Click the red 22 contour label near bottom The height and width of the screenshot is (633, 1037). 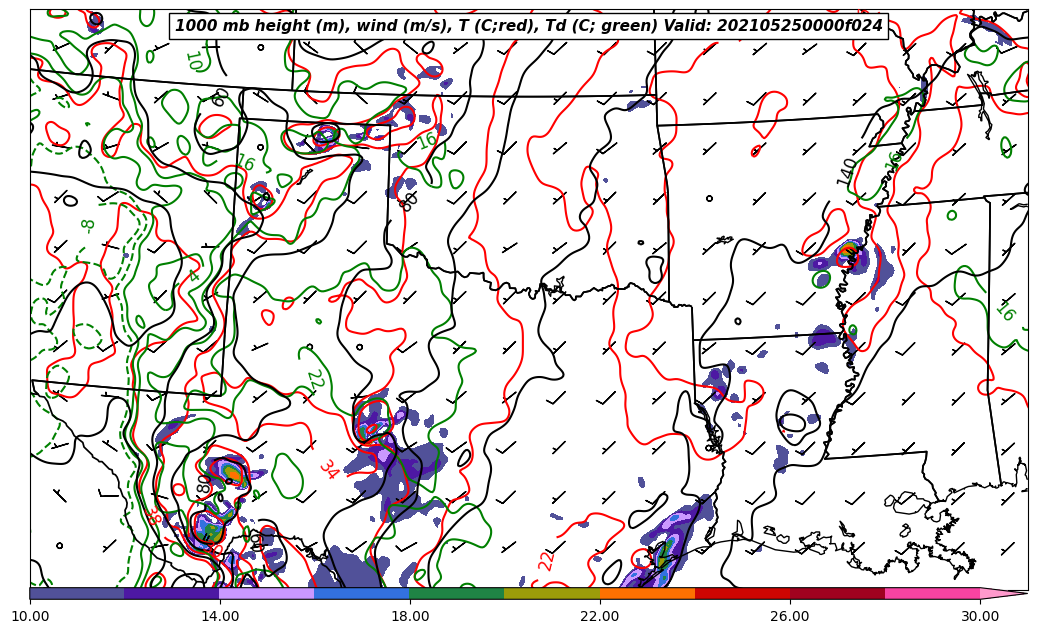click(x=547, y=560)
